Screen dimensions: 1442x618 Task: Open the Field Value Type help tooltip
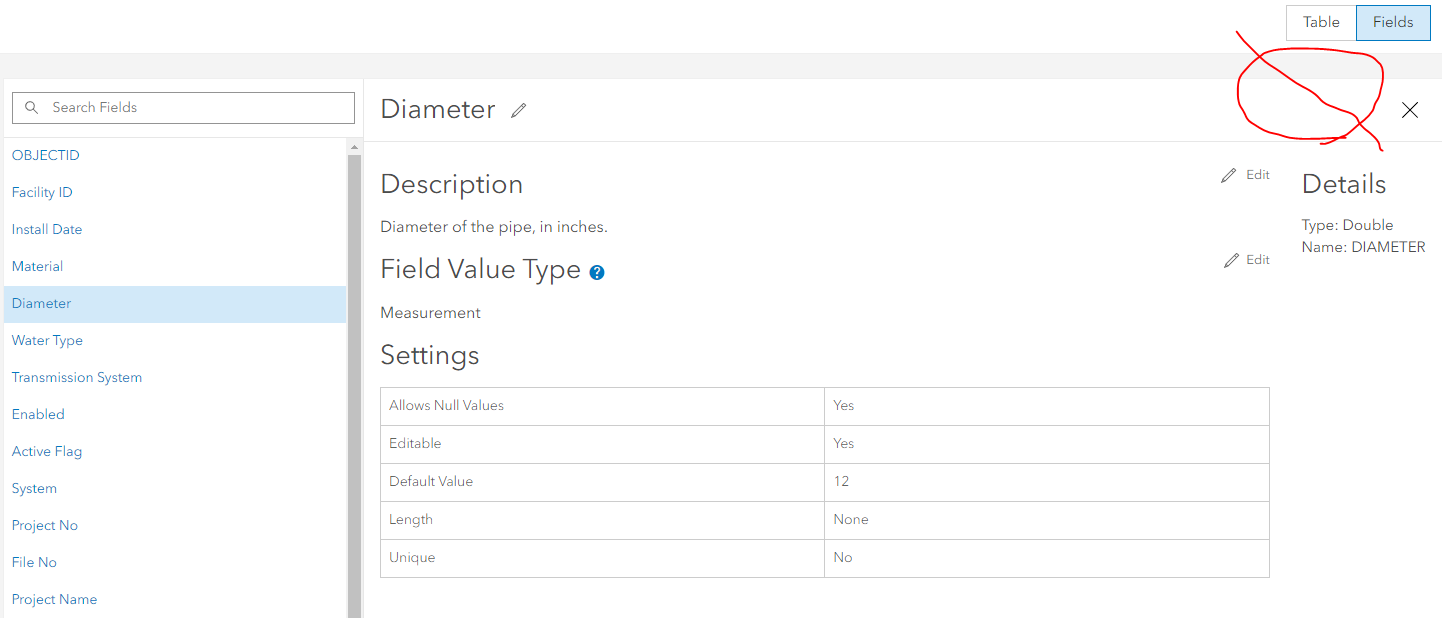click(x=596, y=271)
